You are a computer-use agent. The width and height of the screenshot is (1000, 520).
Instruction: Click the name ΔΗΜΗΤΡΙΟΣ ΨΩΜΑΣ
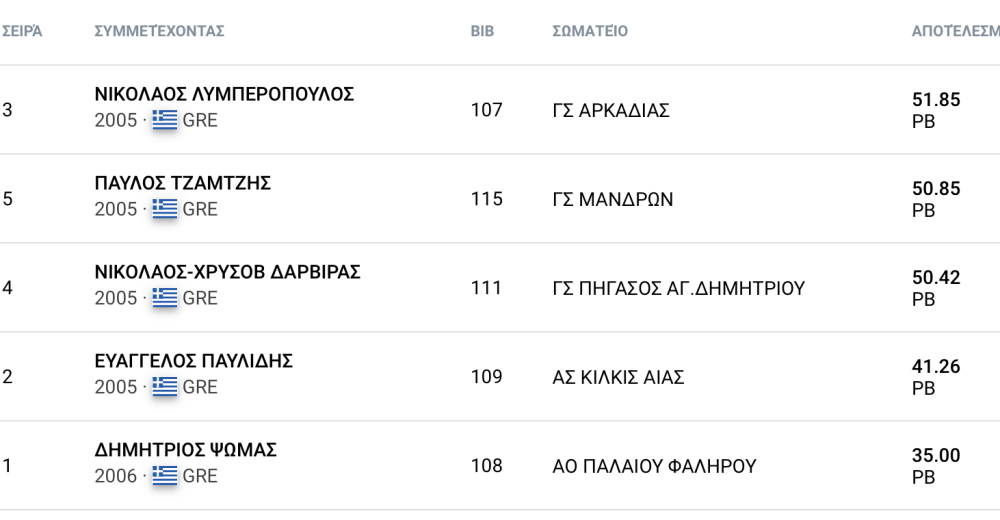185,450
